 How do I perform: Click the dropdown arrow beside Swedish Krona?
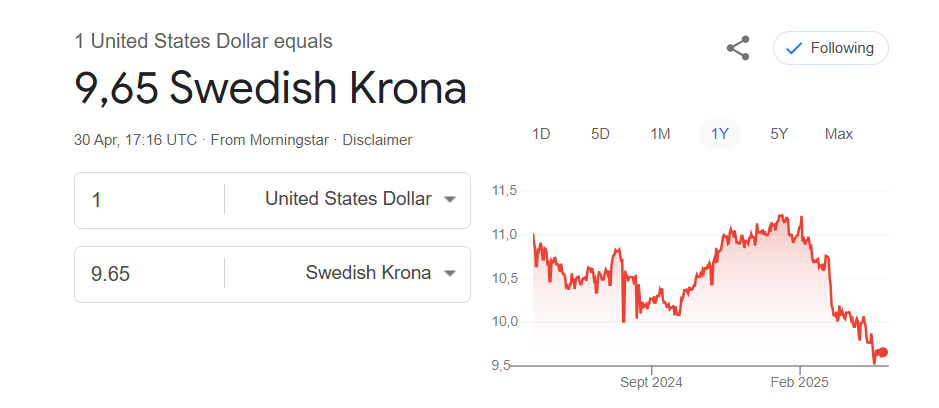pos(450,274)
